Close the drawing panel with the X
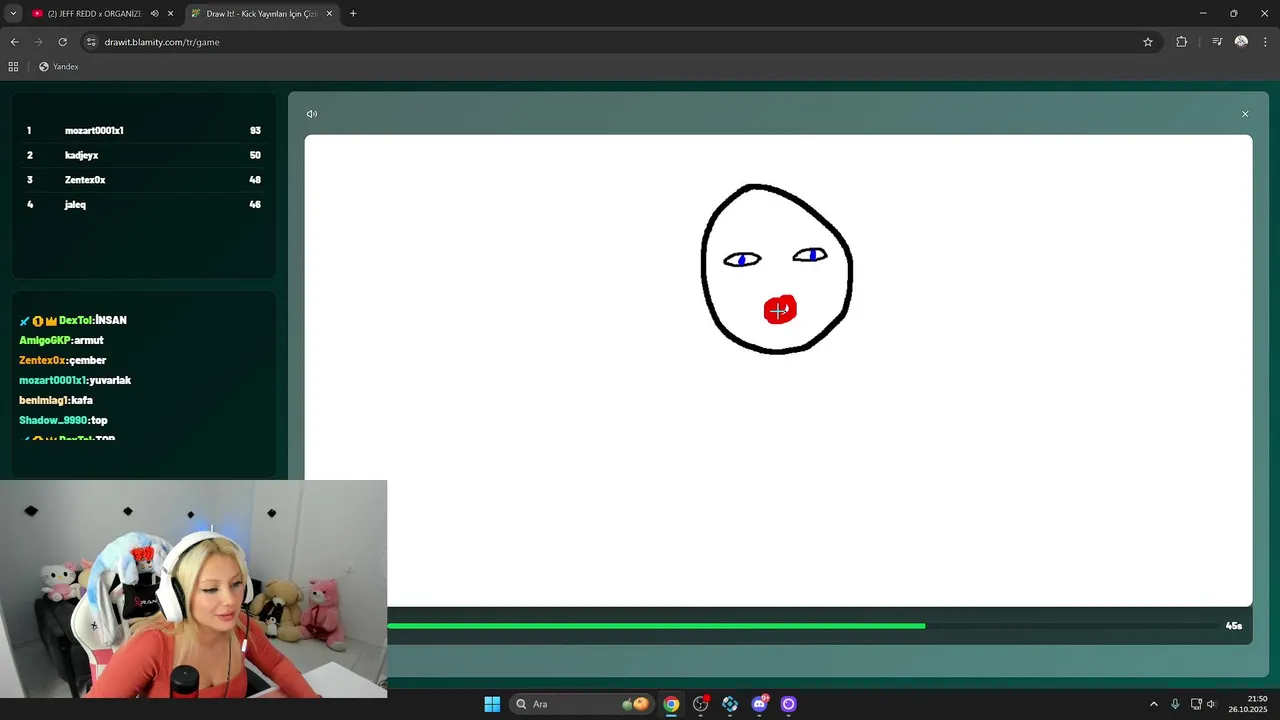Image resolution: width=1280 pixels, height=720 pixels. click(x=1245, y=114)
